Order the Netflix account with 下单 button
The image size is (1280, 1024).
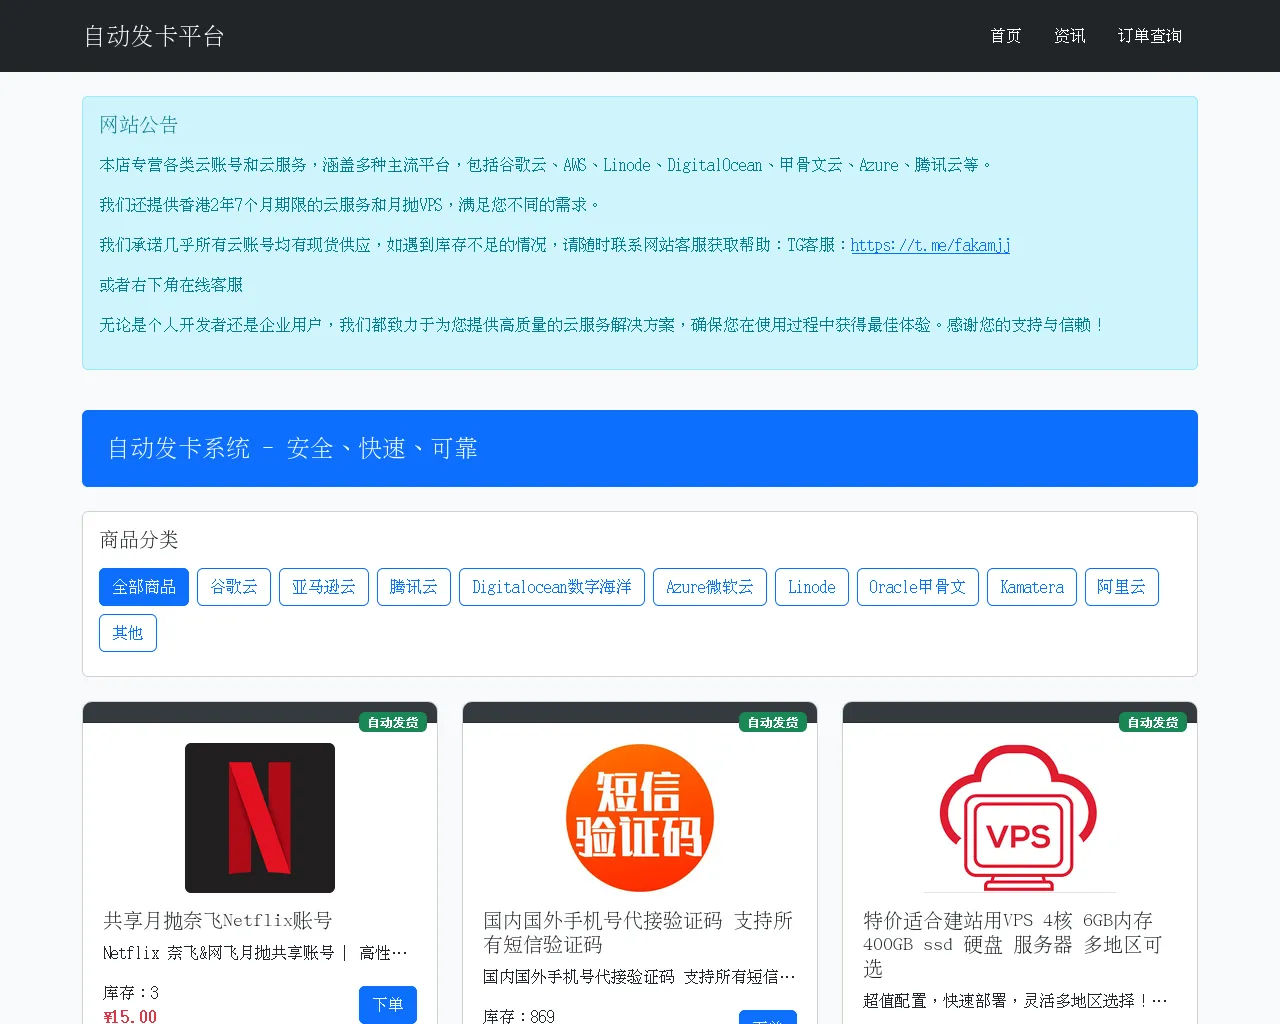pos(388,1004)
